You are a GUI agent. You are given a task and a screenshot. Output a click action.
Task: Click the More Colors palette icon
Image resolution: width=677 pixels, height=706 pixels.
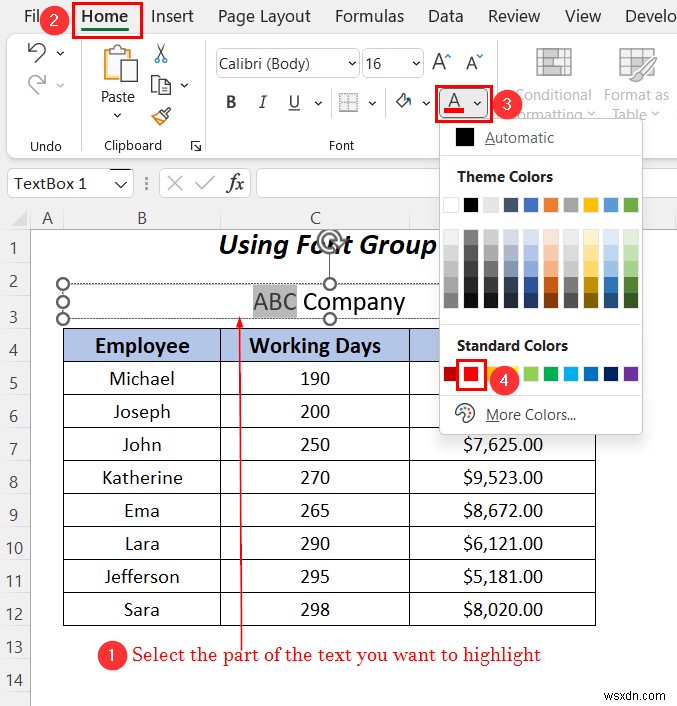click(x=465, y=413)
